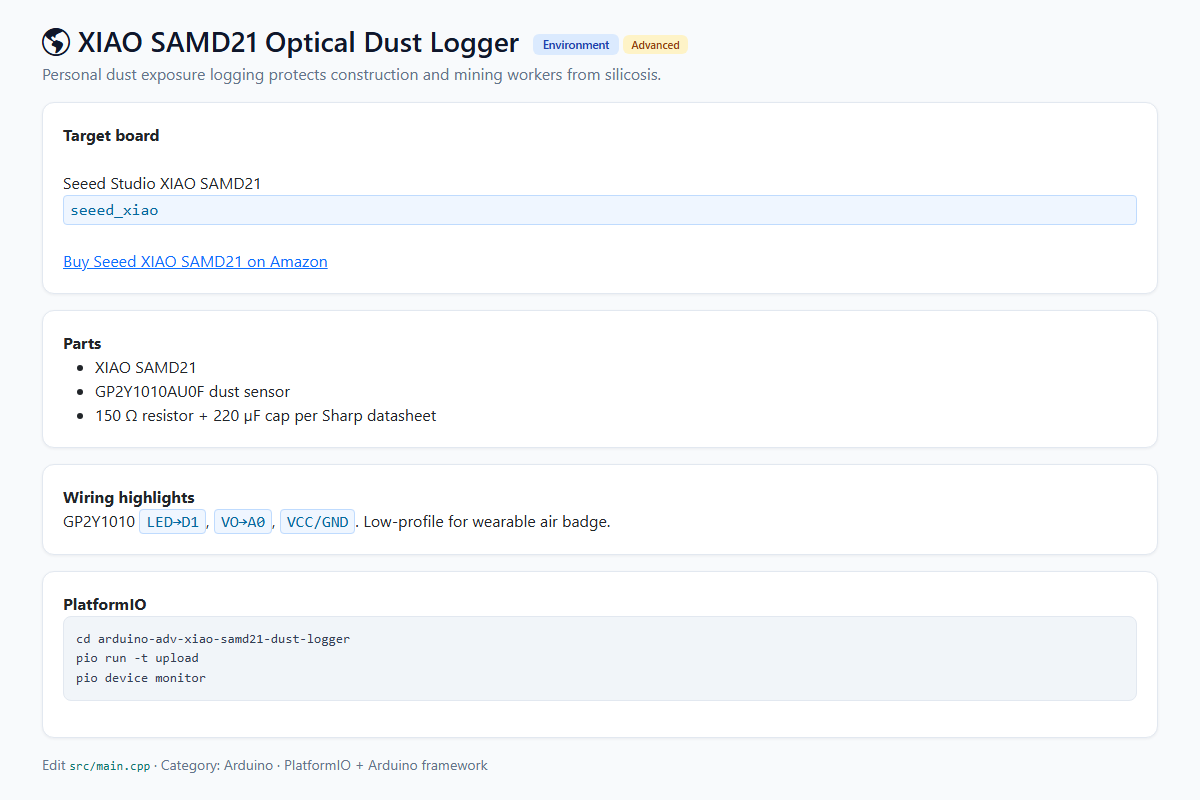Click the Advanced difficulty badge

655,45
